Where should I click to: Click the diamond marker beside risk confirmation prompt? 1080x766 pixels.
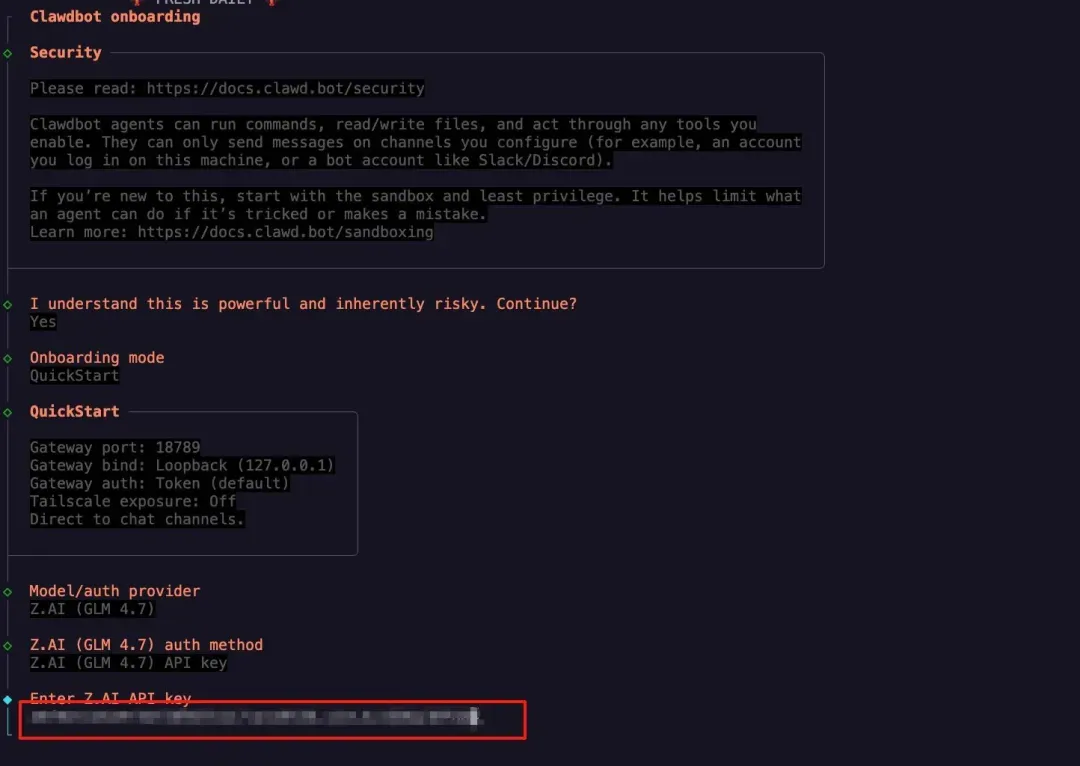(8, 304)
